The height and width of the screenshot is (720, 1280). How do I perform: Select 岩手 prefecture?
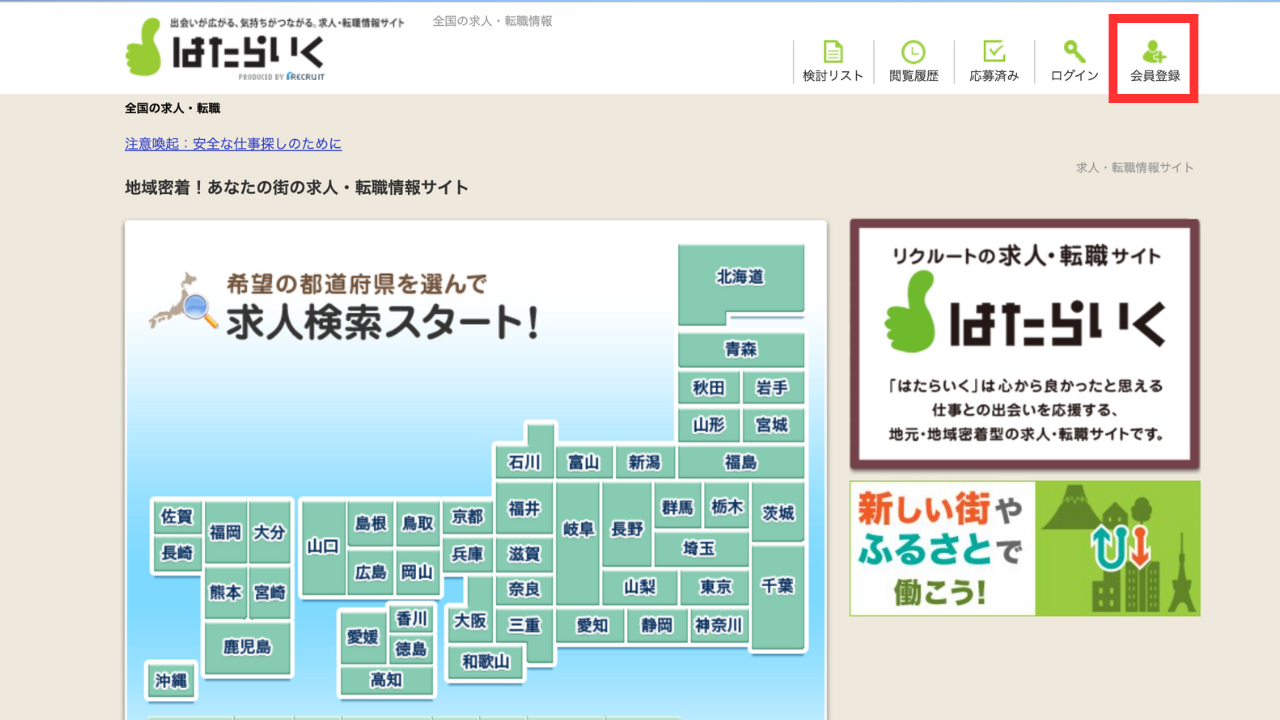click(772, 387)
